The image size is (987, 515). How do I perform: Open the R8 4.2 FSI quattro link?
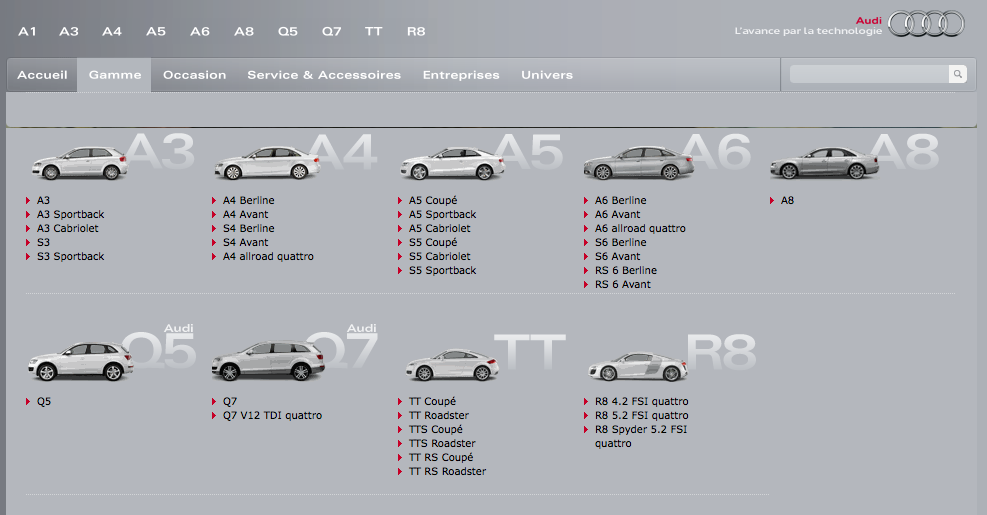click(641, 401)
